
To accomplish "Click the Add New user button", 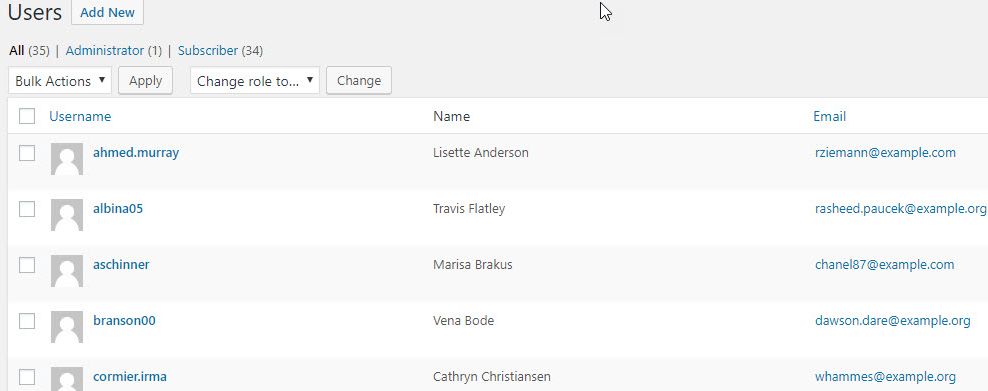I will pos(107,13).
